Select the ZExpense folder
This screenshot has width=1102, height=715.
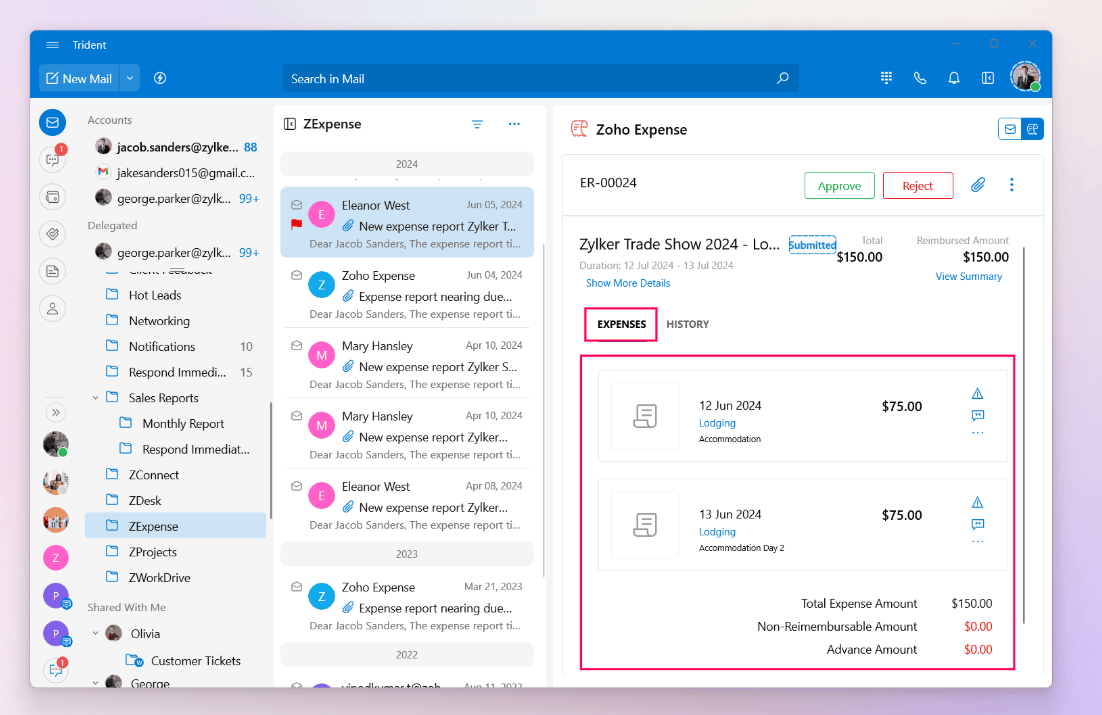[x=176, y=526]
